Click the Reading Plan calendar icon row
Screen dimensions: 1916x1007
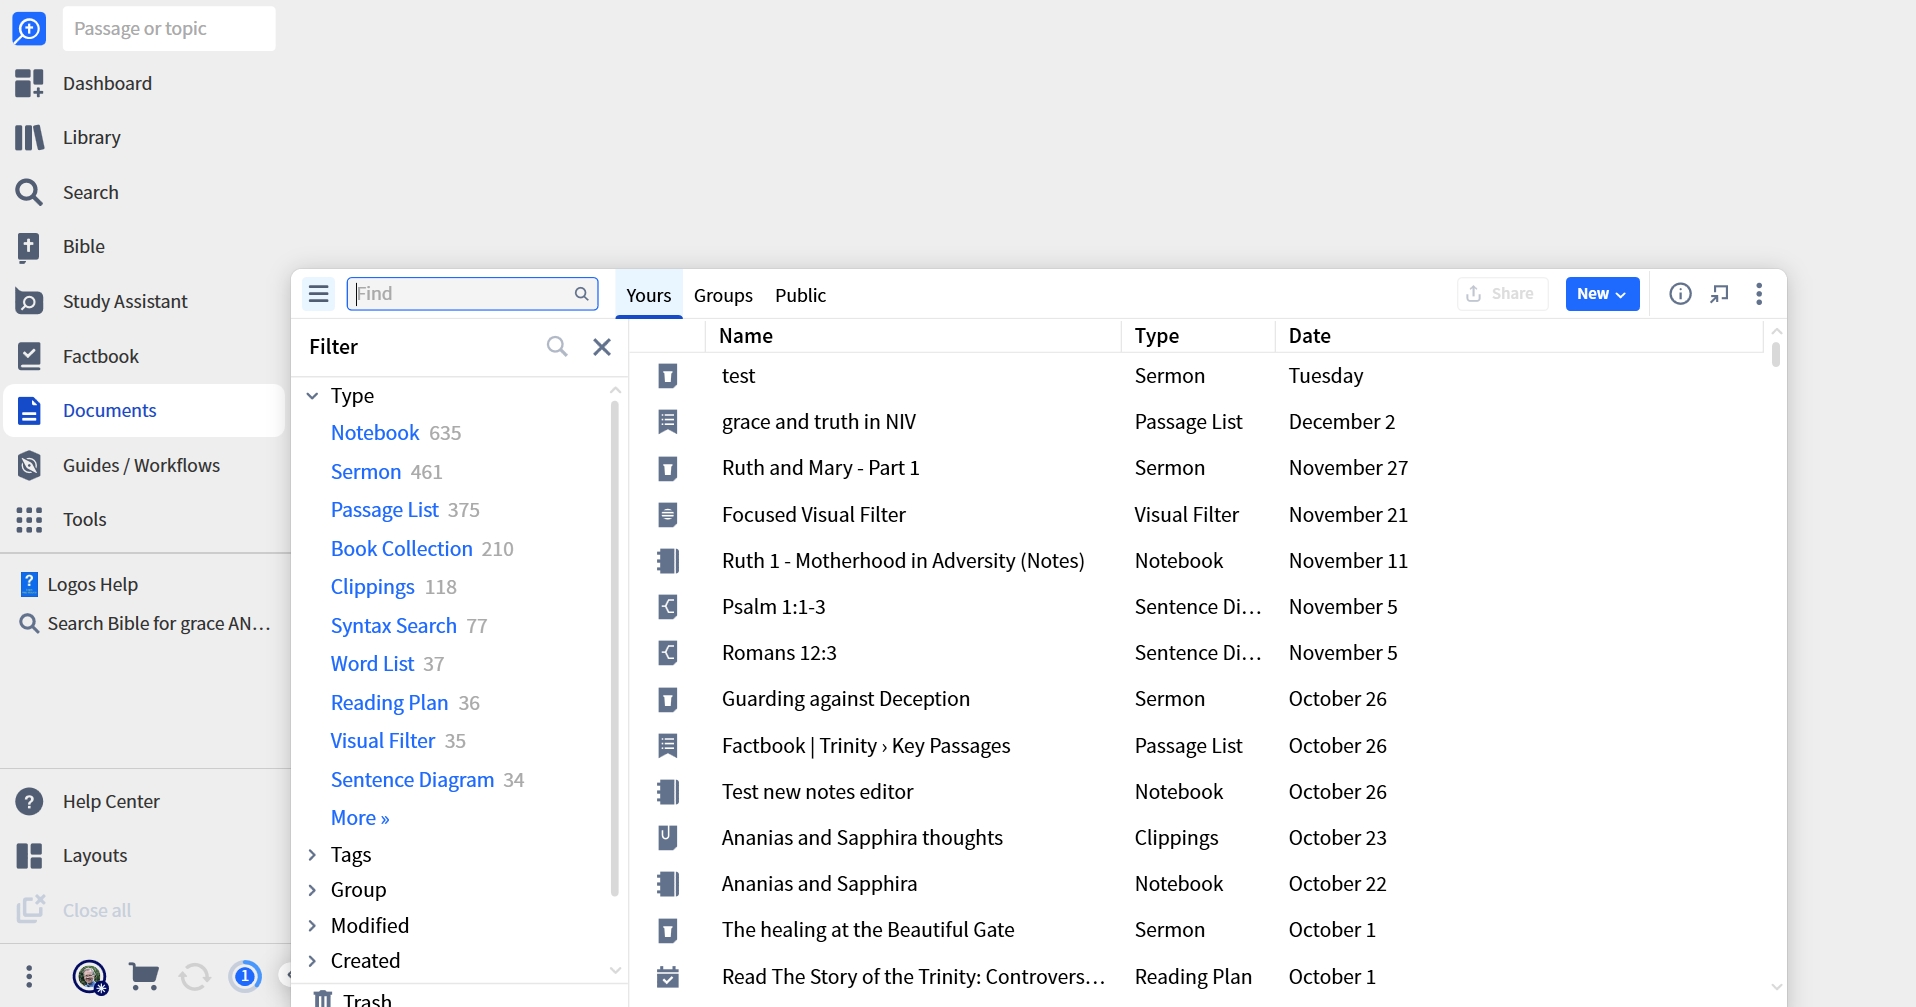coord(668,976)
